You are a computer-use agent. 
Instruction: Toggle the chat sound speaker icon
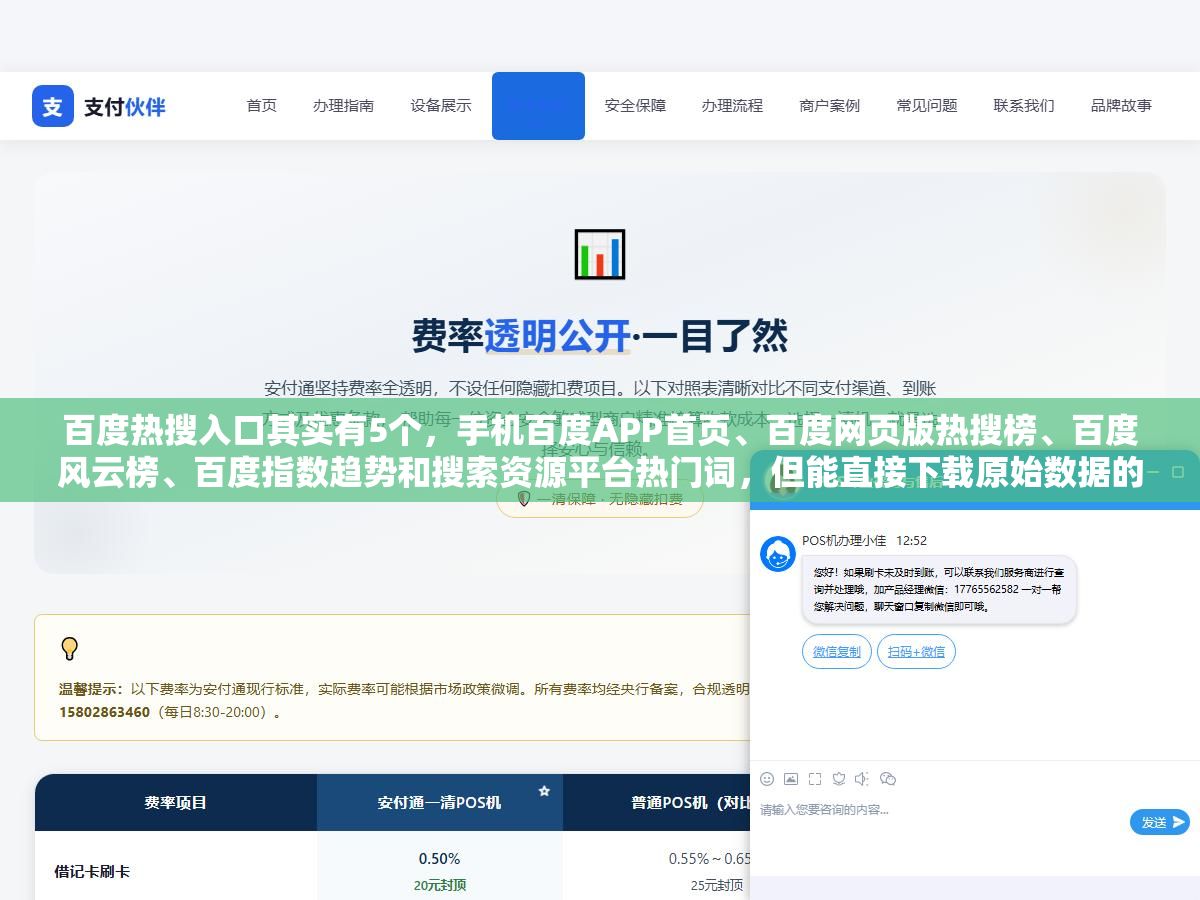tap(863, 778)
